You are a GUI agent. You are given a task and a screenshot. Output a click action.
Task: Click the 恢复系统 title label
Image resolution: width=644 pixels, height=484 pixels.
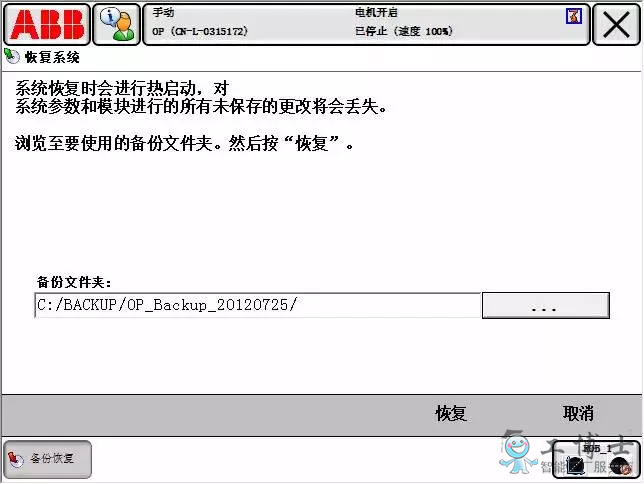click(52, 57)
